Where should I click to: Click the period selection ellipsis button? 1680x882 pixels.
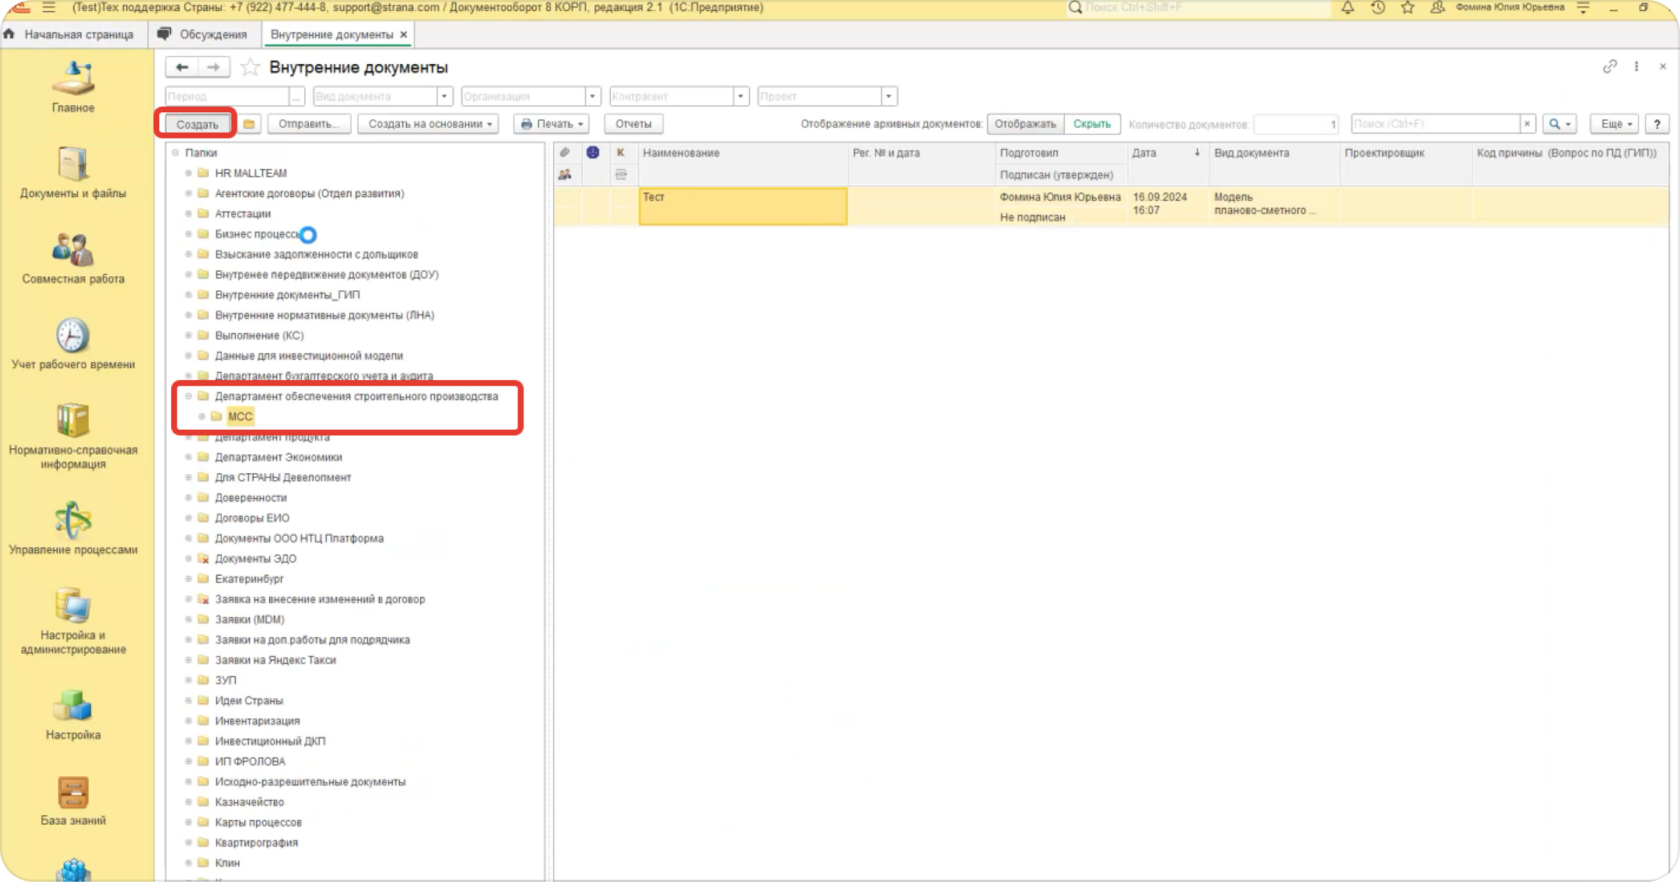pyautogui.click(x=297, y=96)
